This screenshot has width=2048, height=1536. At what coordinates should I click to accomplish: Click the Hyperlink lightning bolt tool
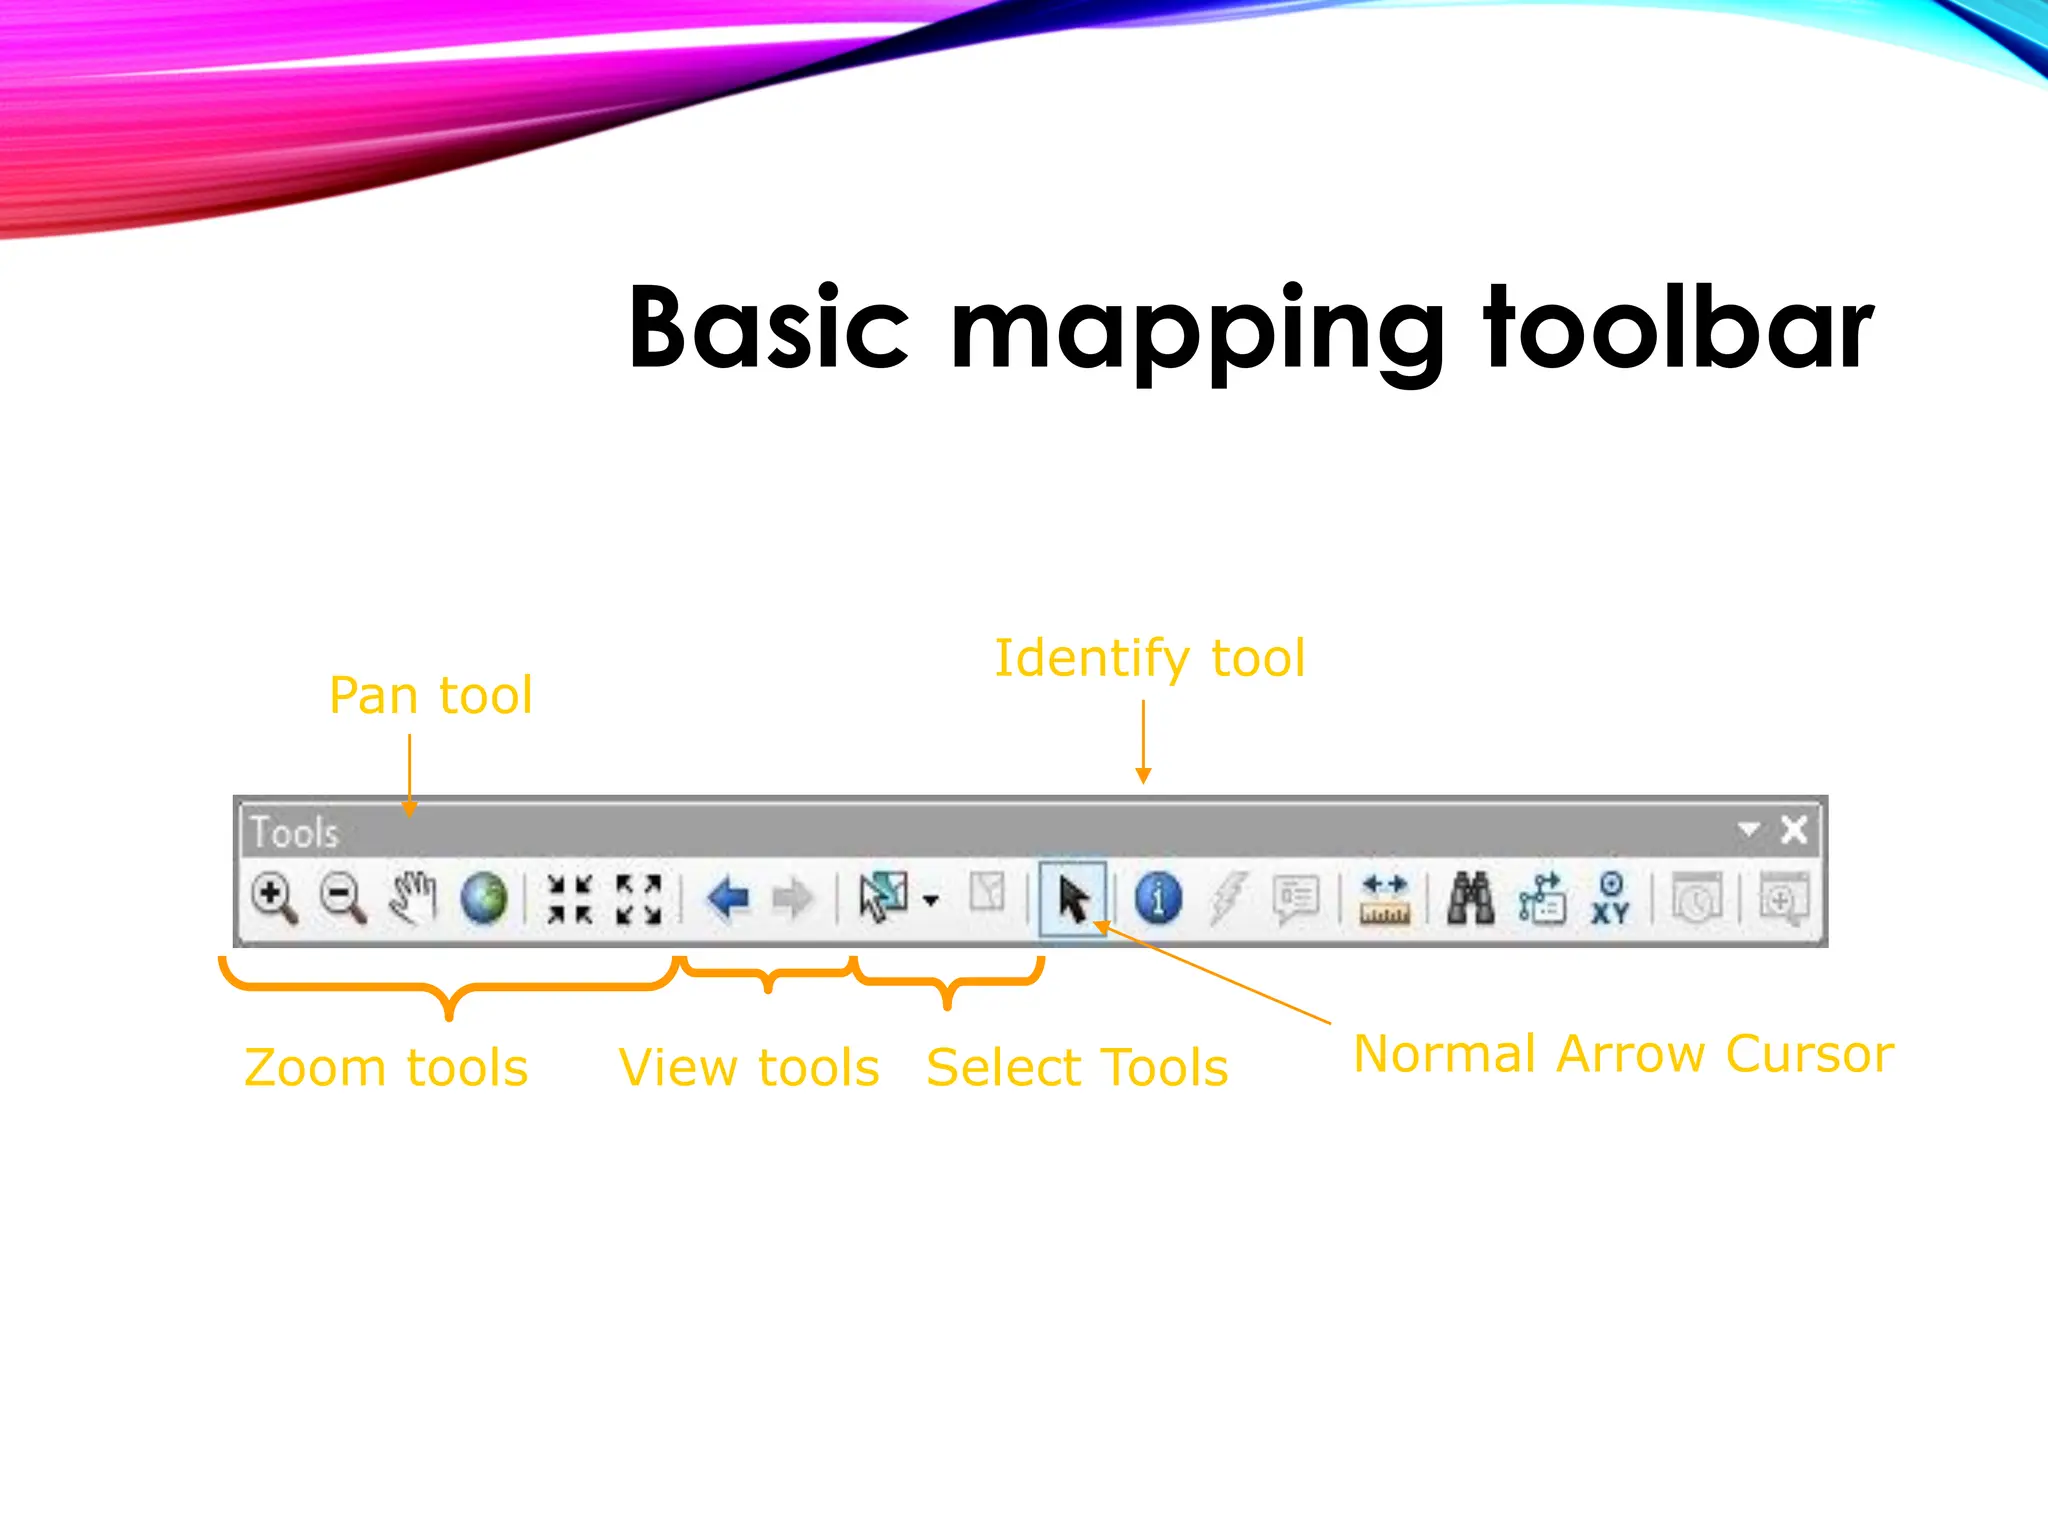pos(1229,897)
